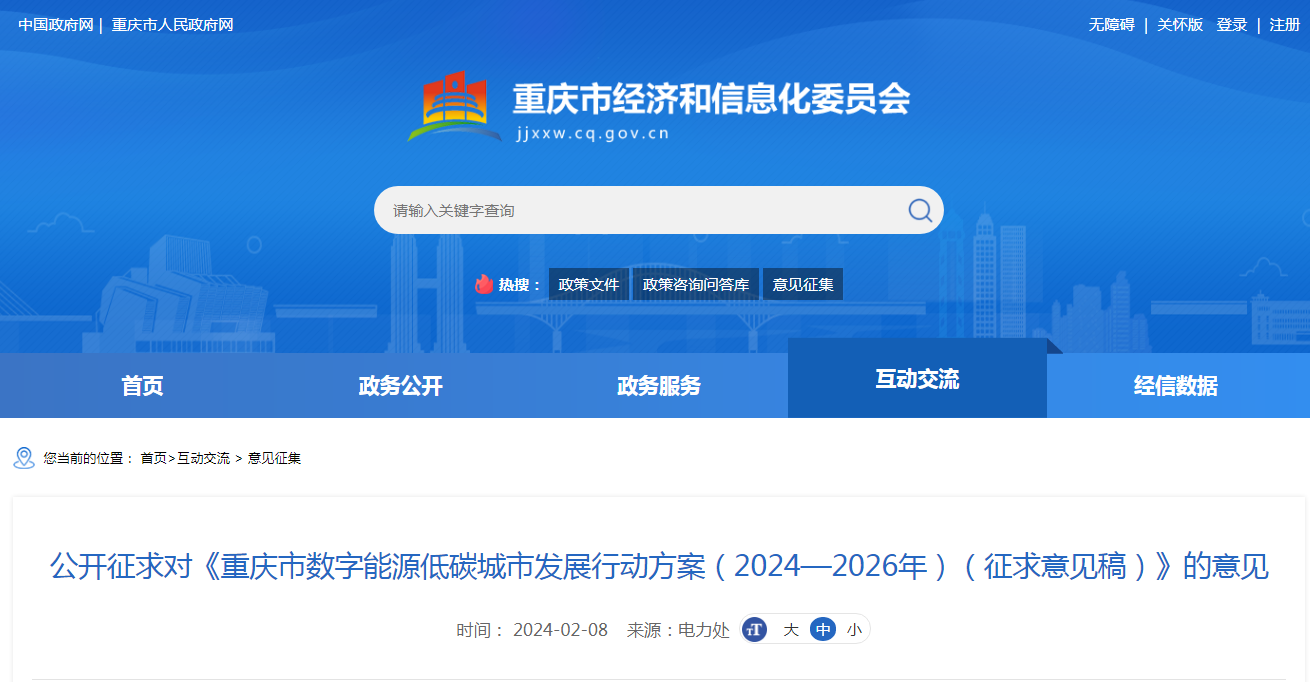
Task: Open the 政务公开 navigation tab
Action: (400, 386)
